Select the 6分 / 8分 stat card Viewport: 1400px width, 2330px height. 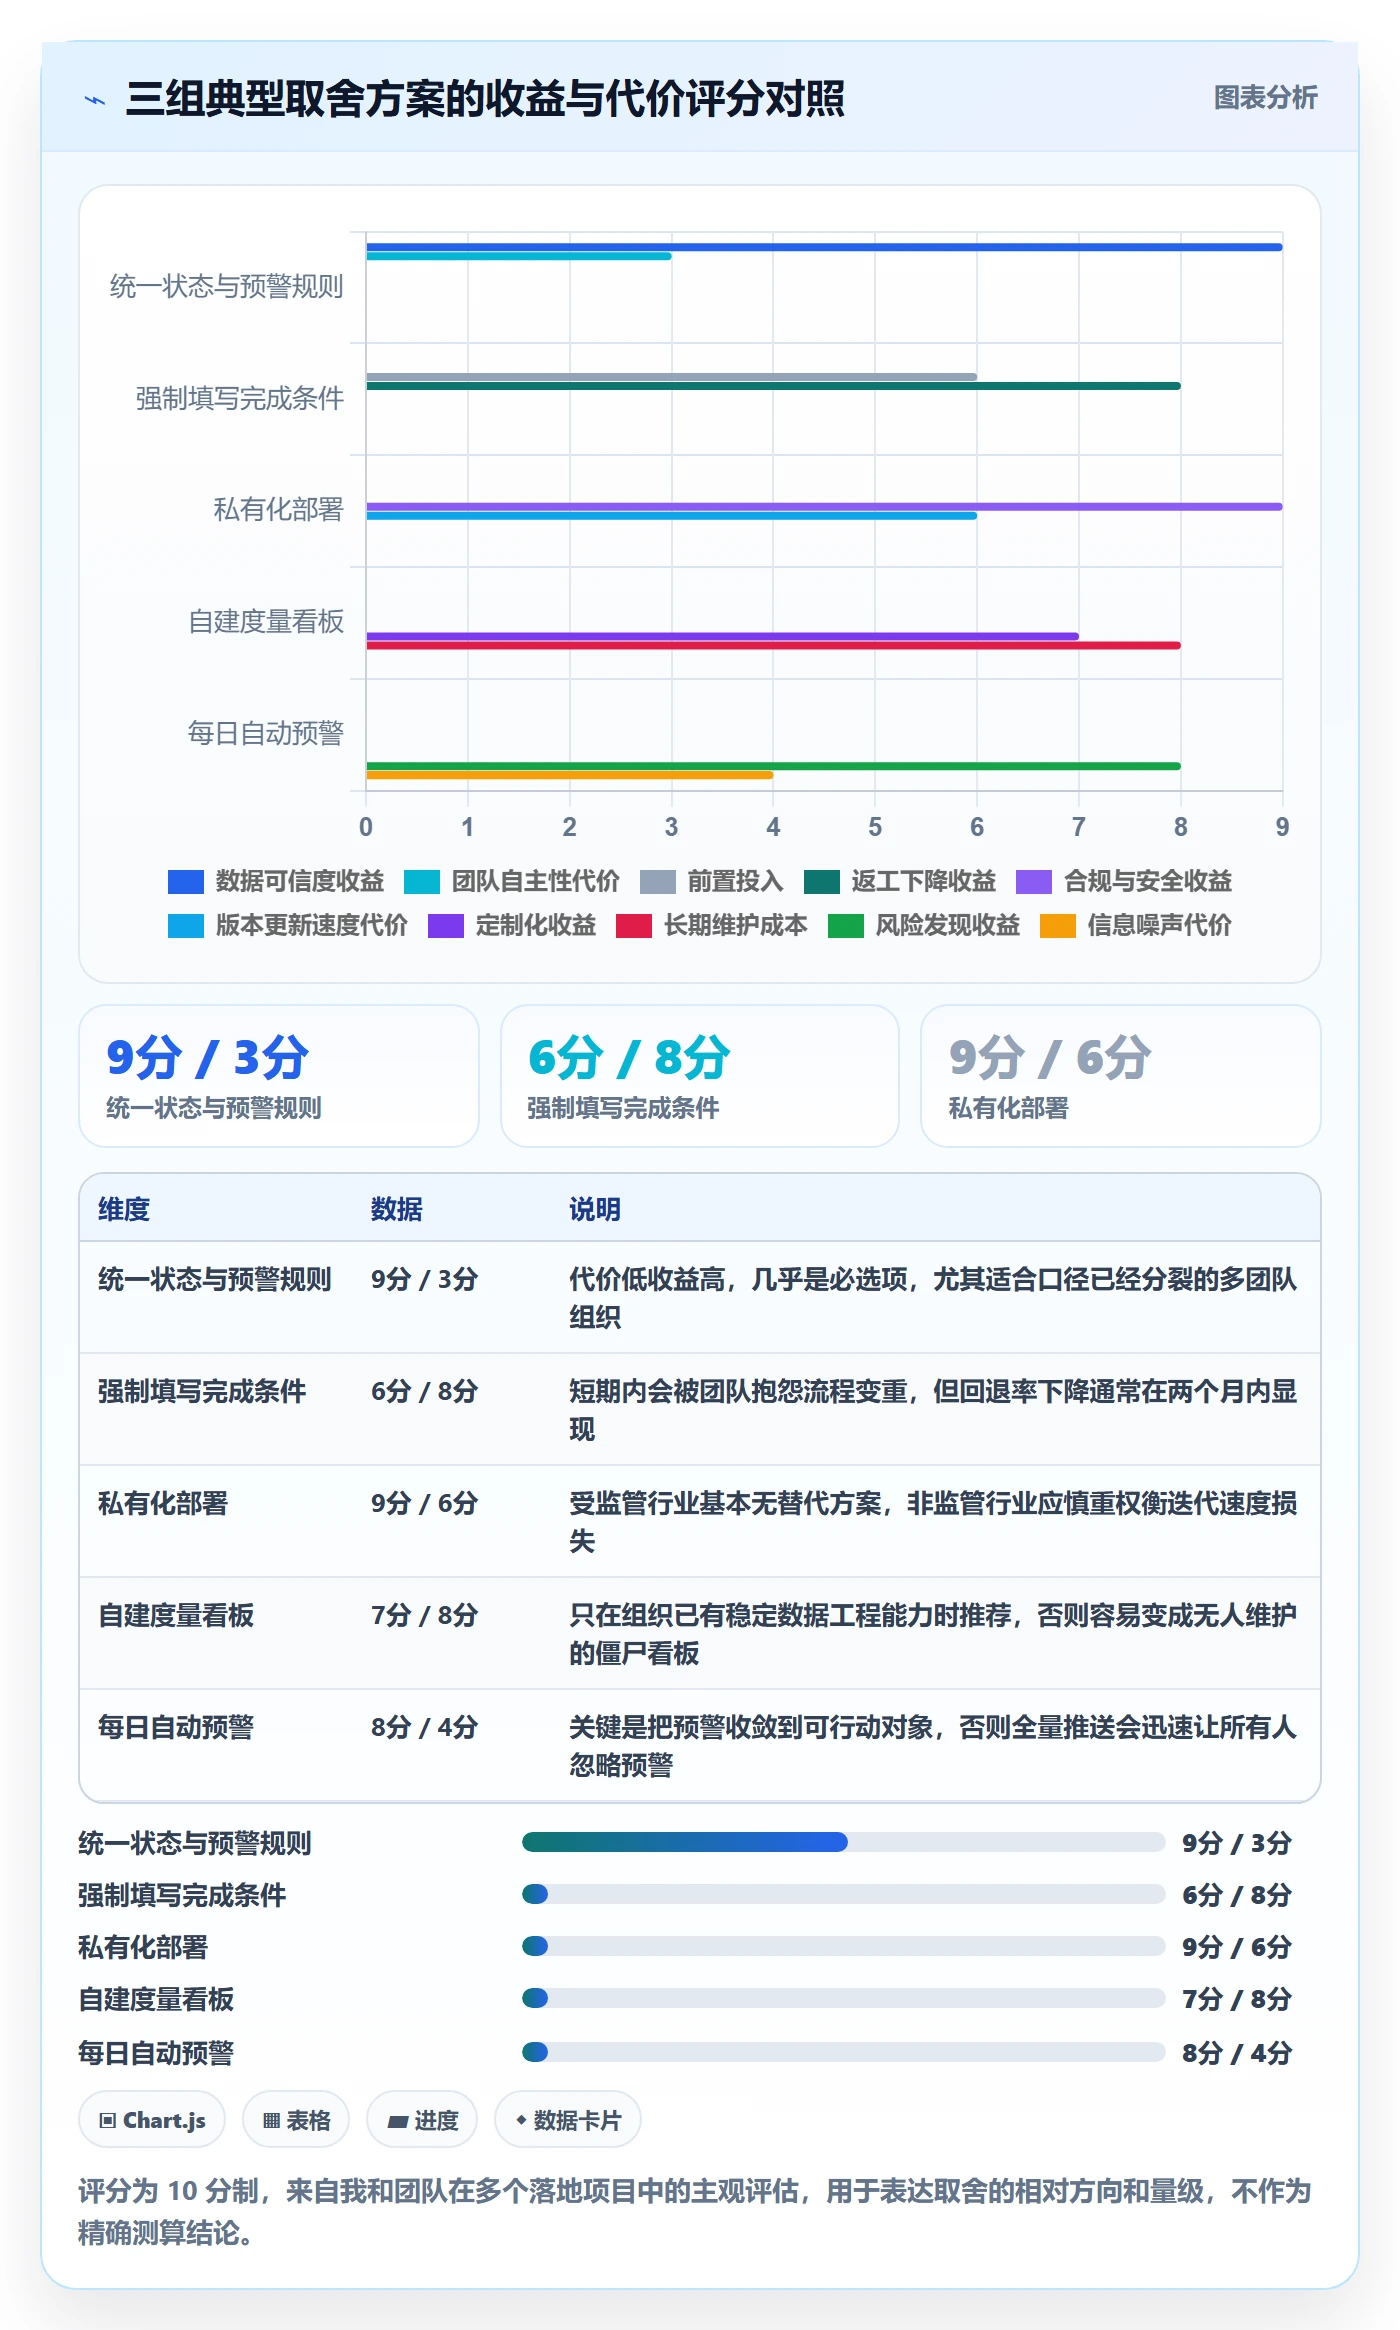(700, 1076)
